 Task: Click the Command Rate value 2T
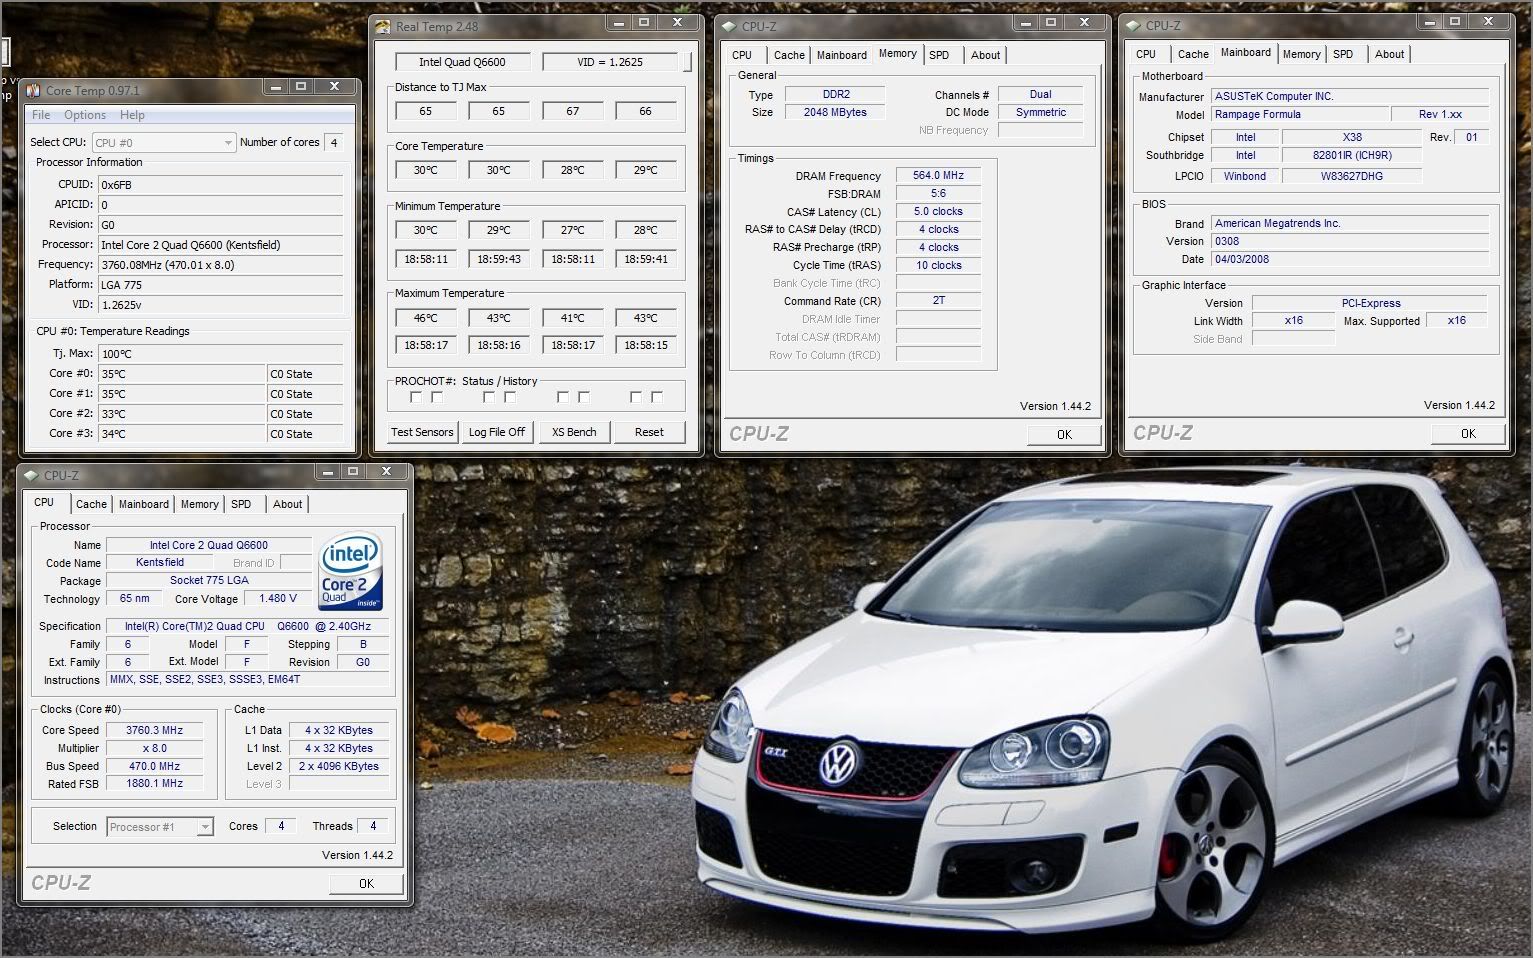pos(938,301)
